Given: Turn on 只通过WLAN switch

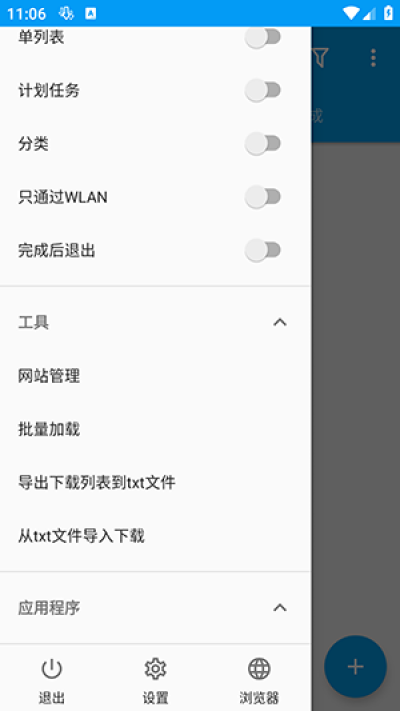Looking at the screenshot, I should click(x=263, y=197).
